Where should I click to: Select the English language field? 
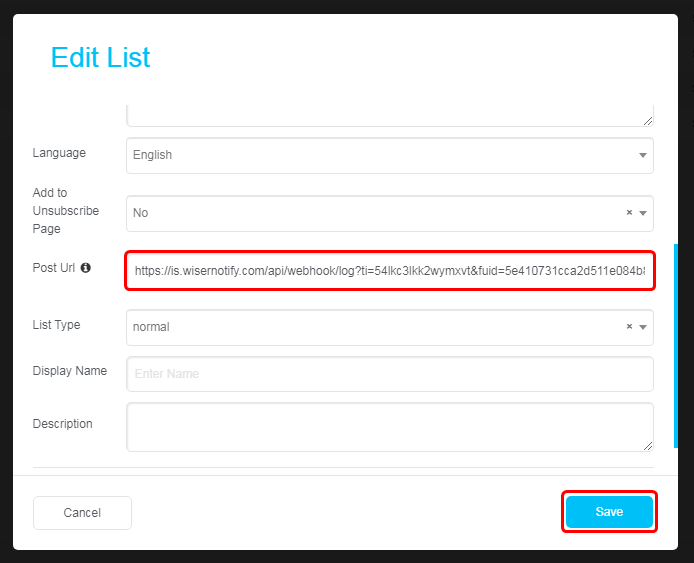coord(389,155)
